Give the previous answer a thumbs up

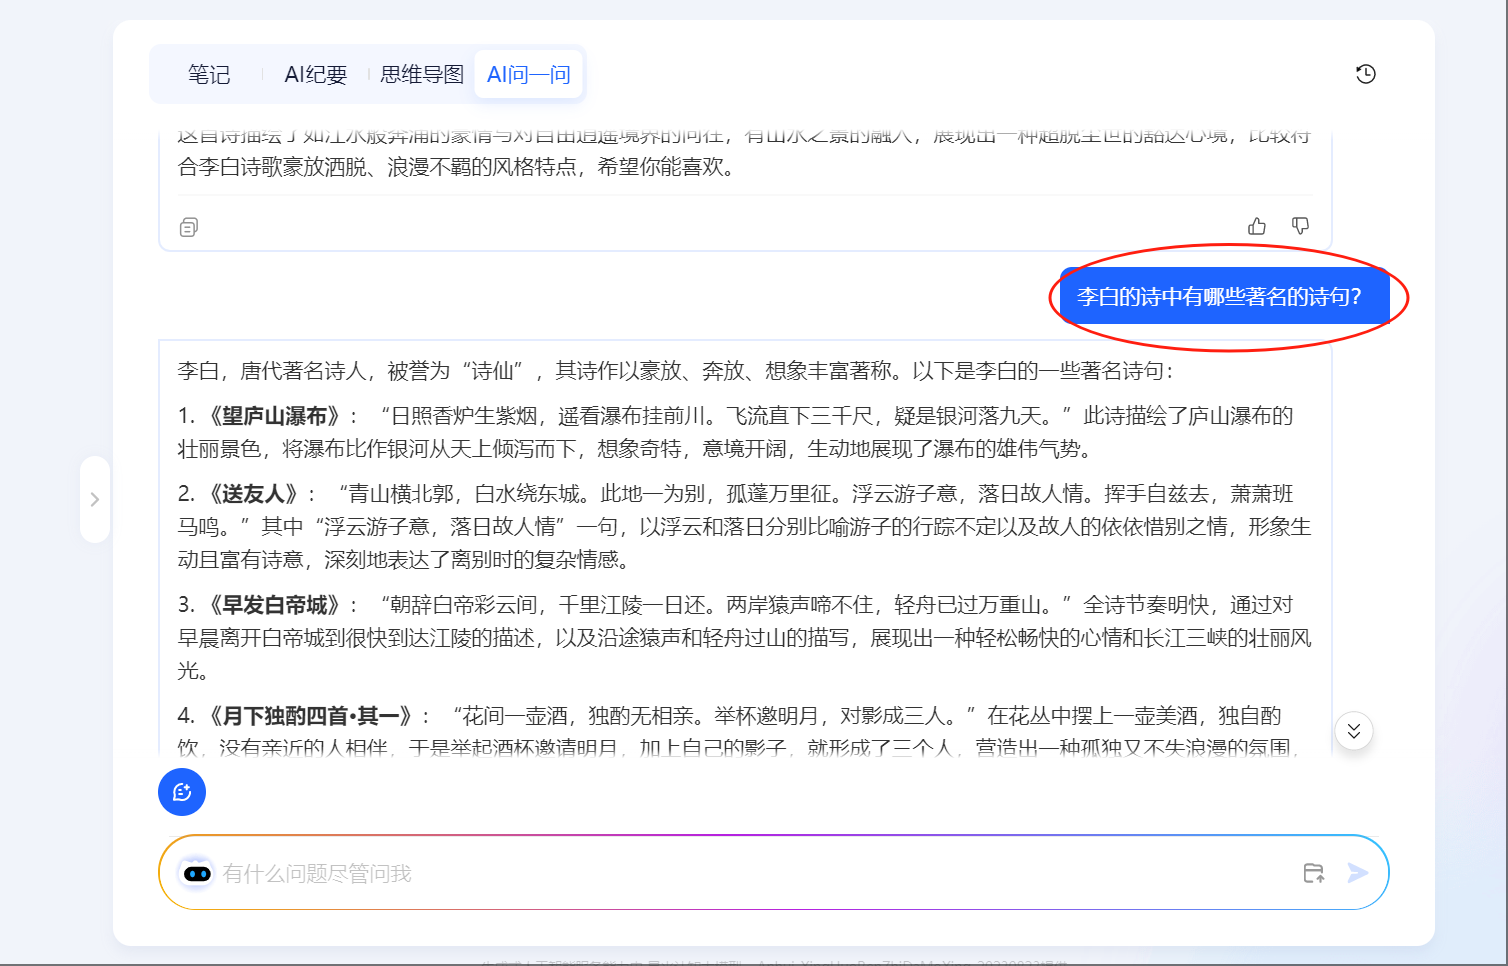tap(1257, 226)
